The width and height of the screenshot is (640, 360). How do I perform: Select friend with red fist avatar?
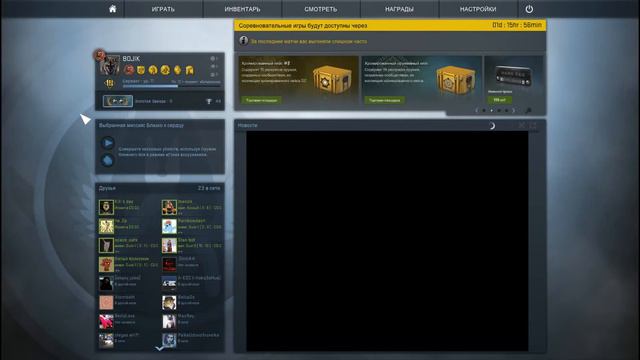[x=106, y=264]
